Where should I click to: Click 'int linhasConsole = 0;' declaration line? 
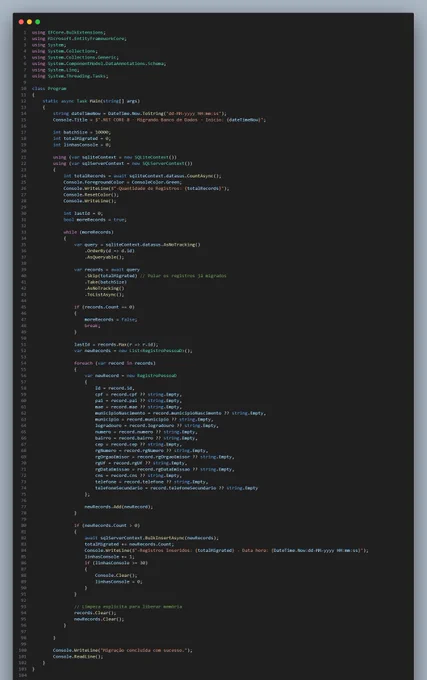[82, 145]
